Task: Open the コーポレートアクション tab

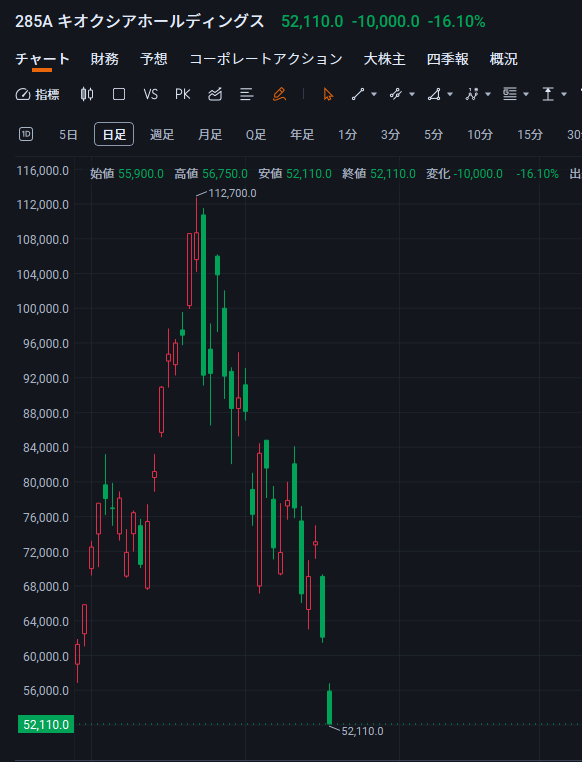Action: click(266, 59)
